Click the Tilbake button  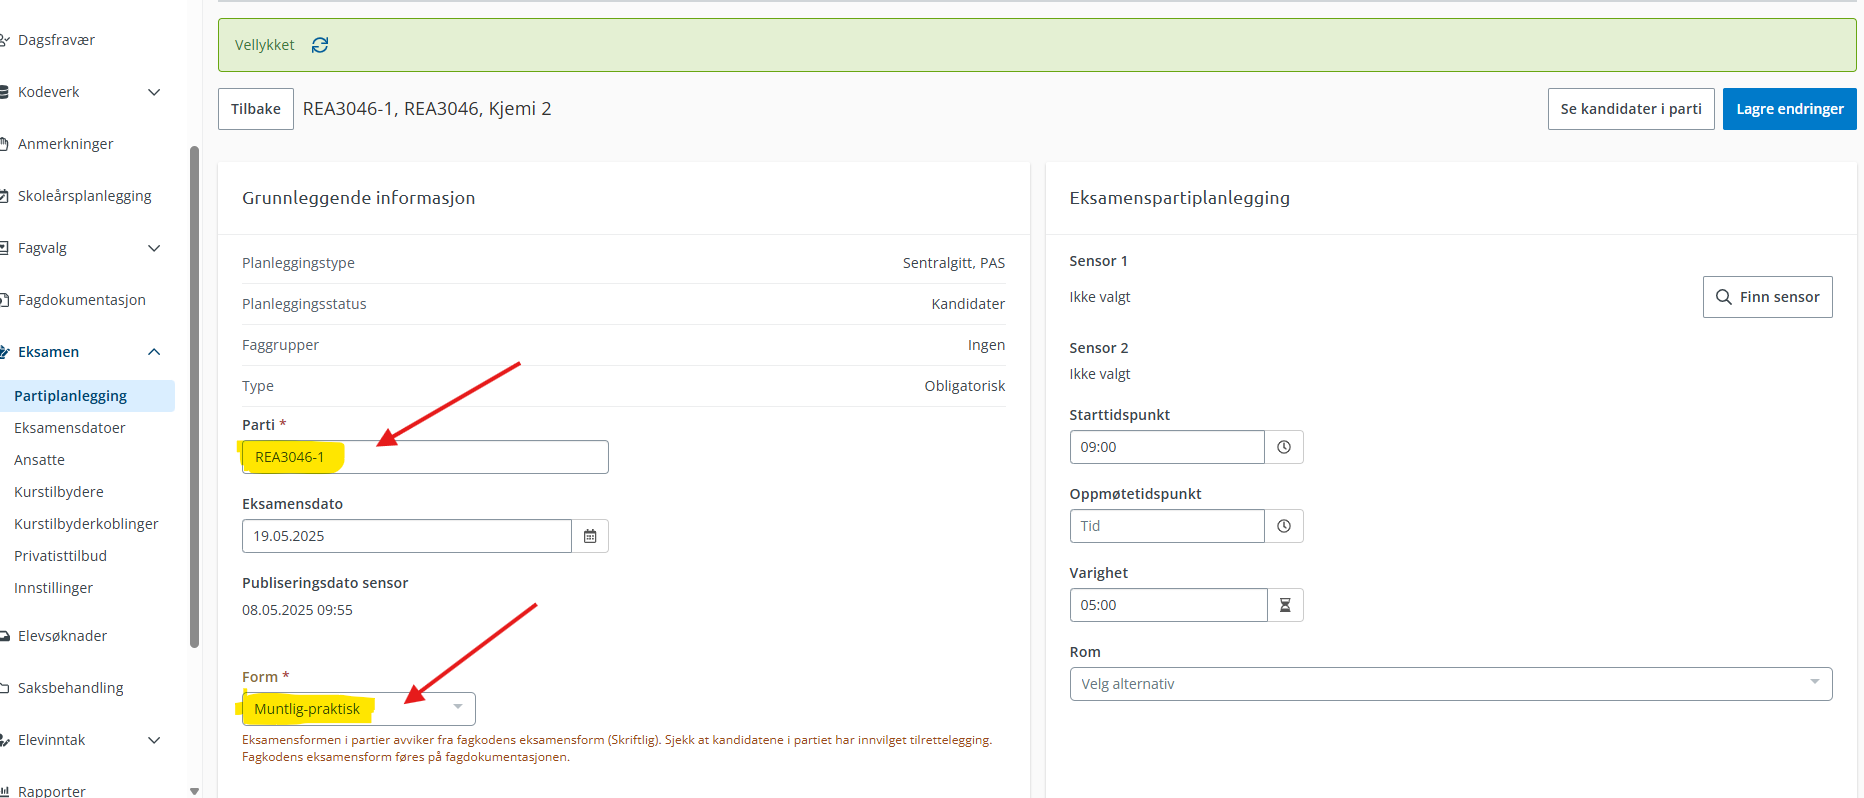pos(256,109)
